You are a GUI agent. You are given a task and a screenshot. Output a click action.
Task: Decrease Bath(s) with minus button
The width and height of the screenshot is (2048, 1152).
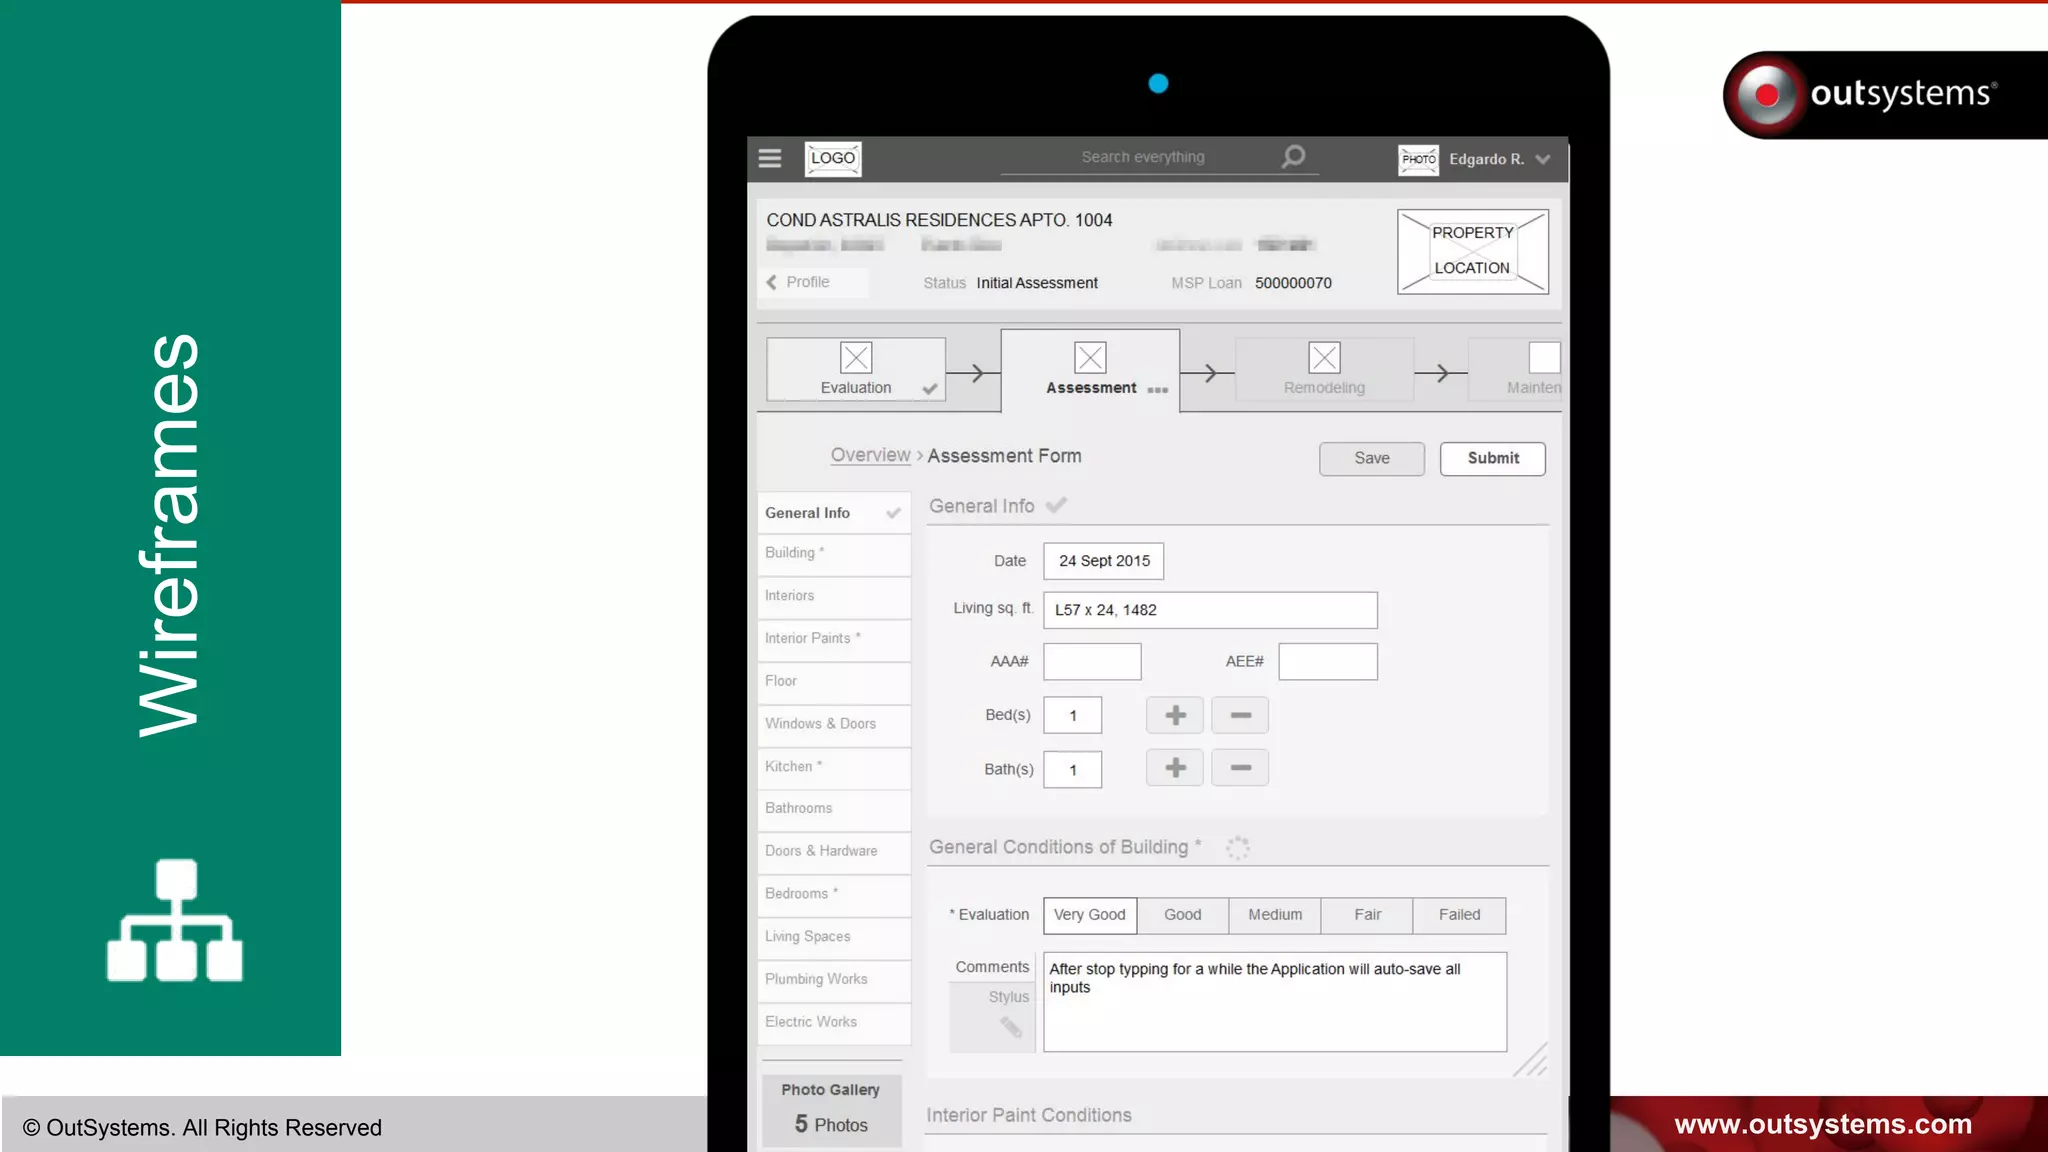click(1240, 768)
